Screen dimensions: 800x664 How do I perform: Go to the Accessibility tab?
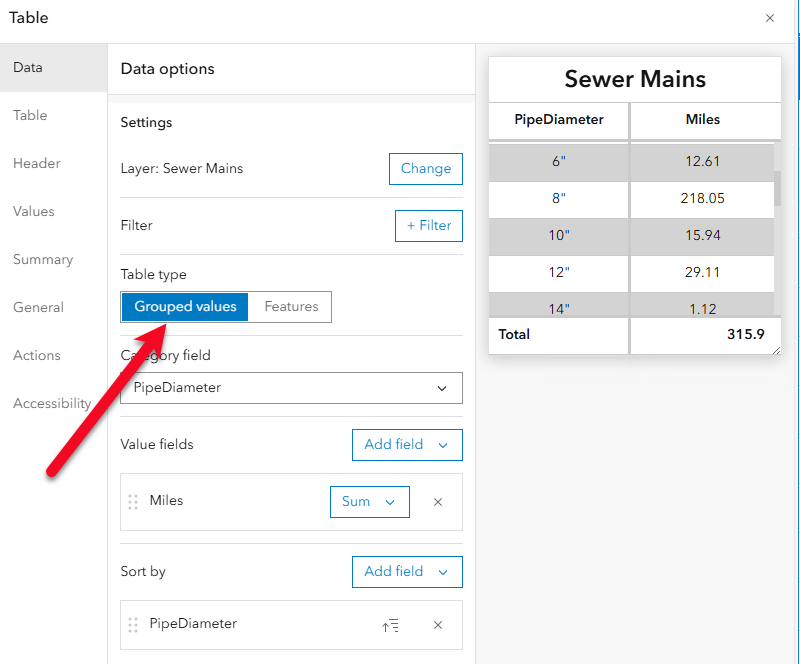pyautogui.click(x=52, y=403)
